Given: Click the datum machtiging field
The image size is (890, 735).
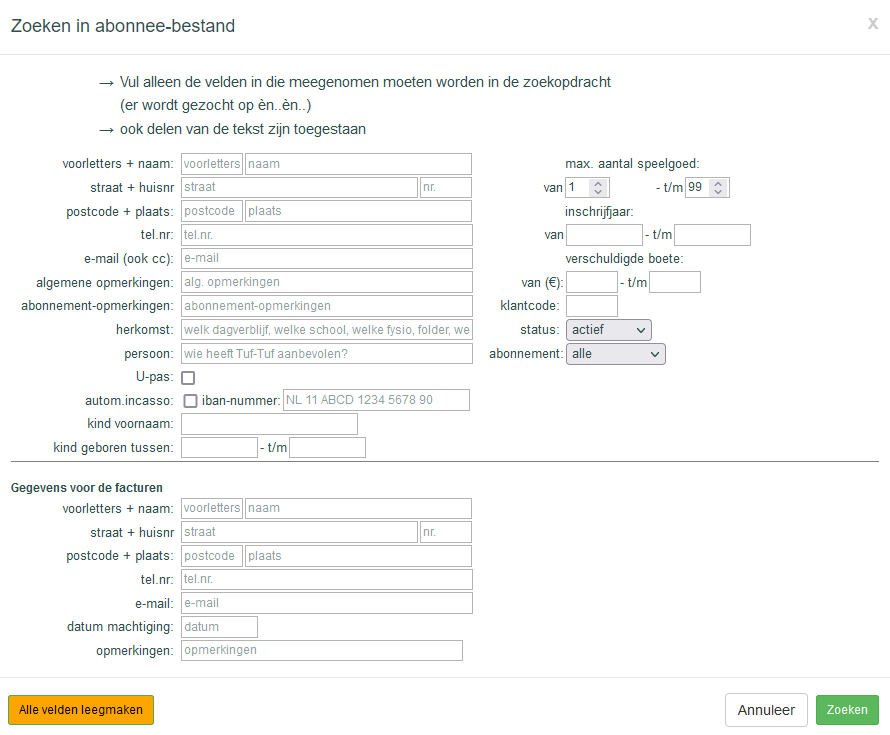Looking at the screenshot, I should point(219,627).
